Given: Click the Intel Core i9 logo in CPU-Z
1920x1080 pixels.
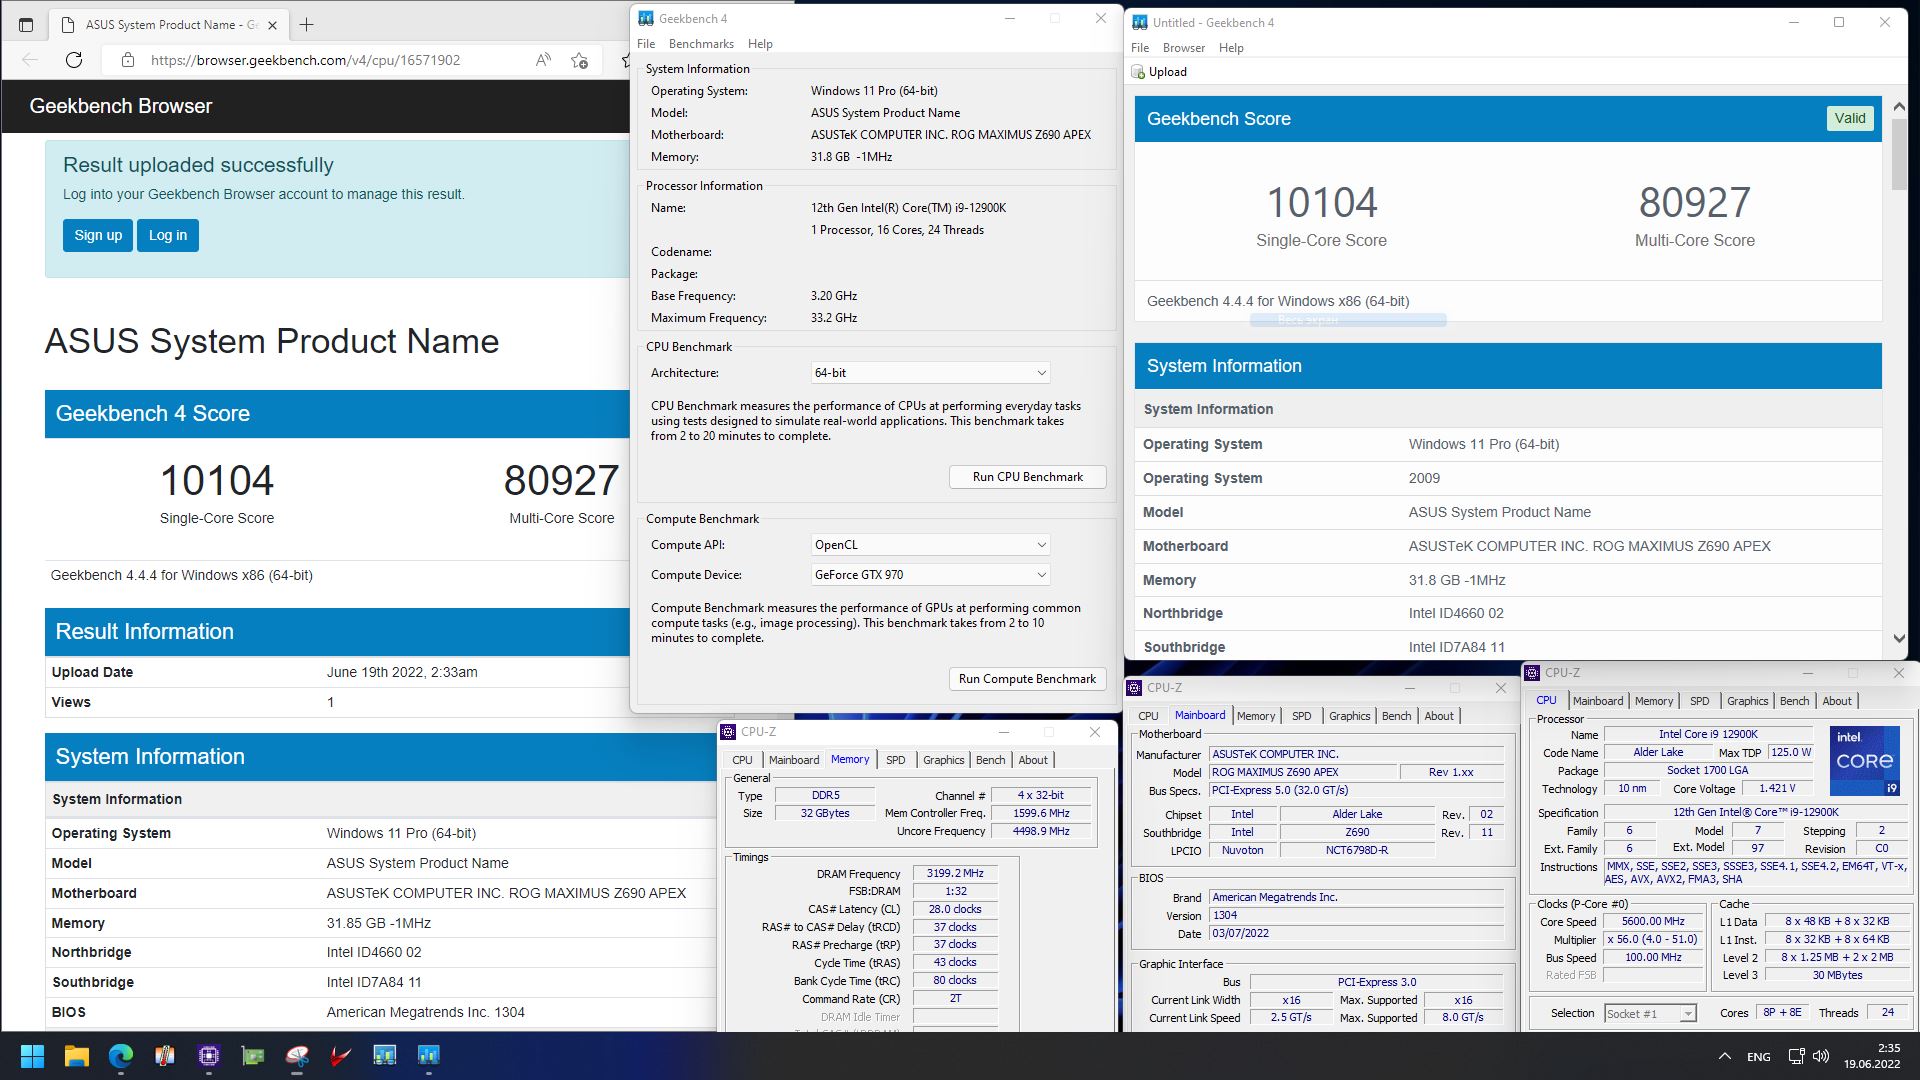Looking at the screenshot, I should tap(1864, 761).
